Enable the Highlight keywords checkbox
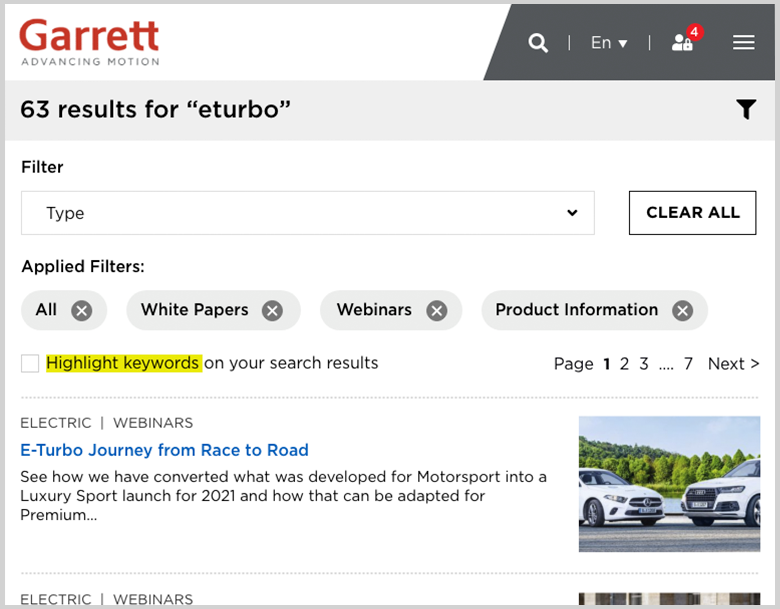 [30, 363]
